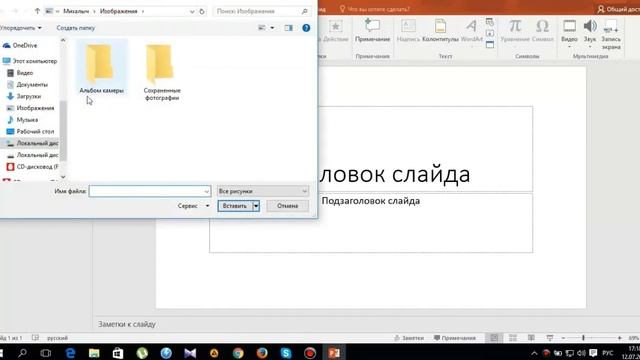
Task: Adjust the zoom slider handle
Action: coord(583,338)
